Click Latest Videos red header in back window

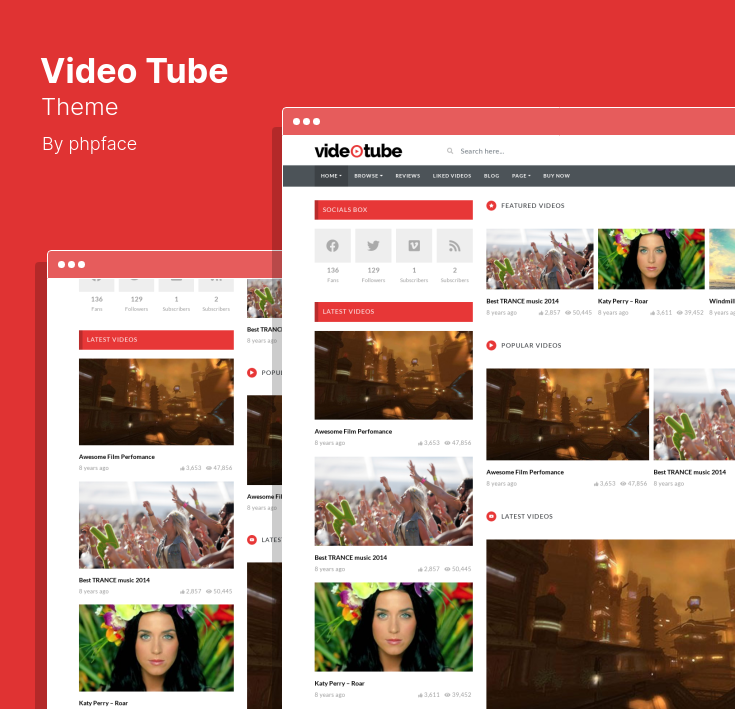click(x=156, y=340)
